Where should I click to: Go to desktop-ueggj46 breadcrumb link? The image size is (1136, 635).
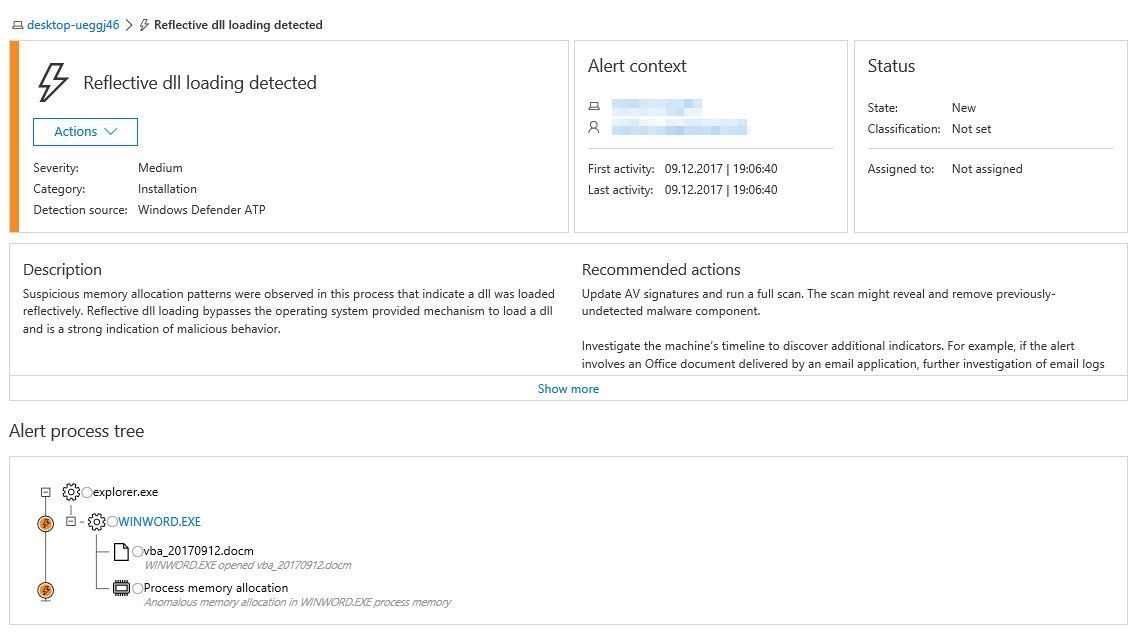coord(72,25)
